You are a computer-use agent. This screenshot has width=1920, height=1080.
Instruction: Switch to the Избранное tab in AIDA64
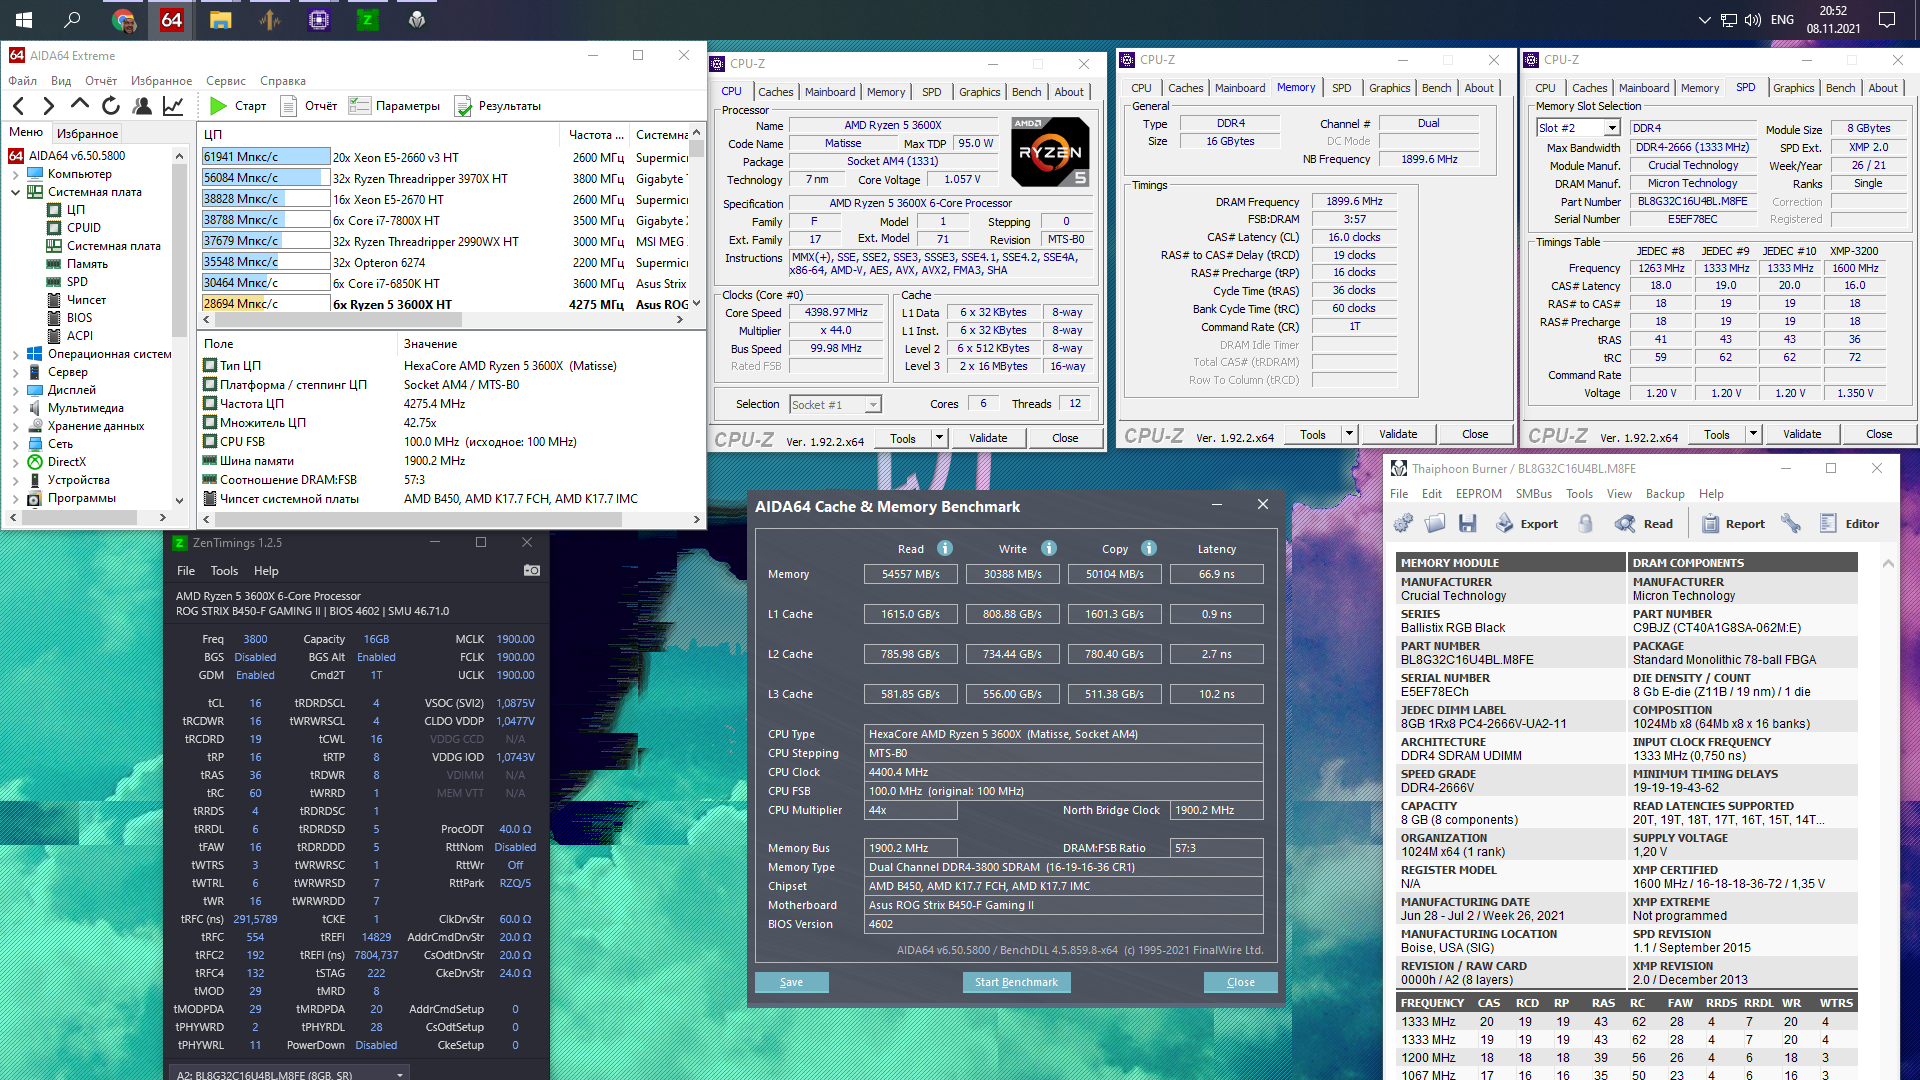click(x=87, y=133)
